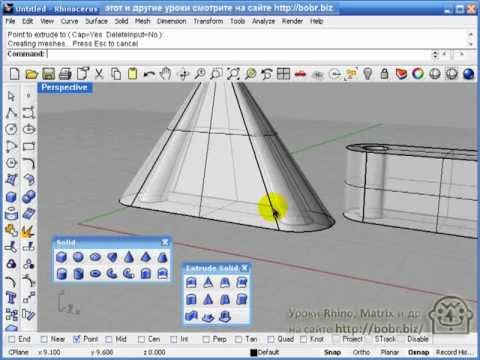
Task: Choose Truncated cone in Solid palette
Action: click(x=163, y=257)
